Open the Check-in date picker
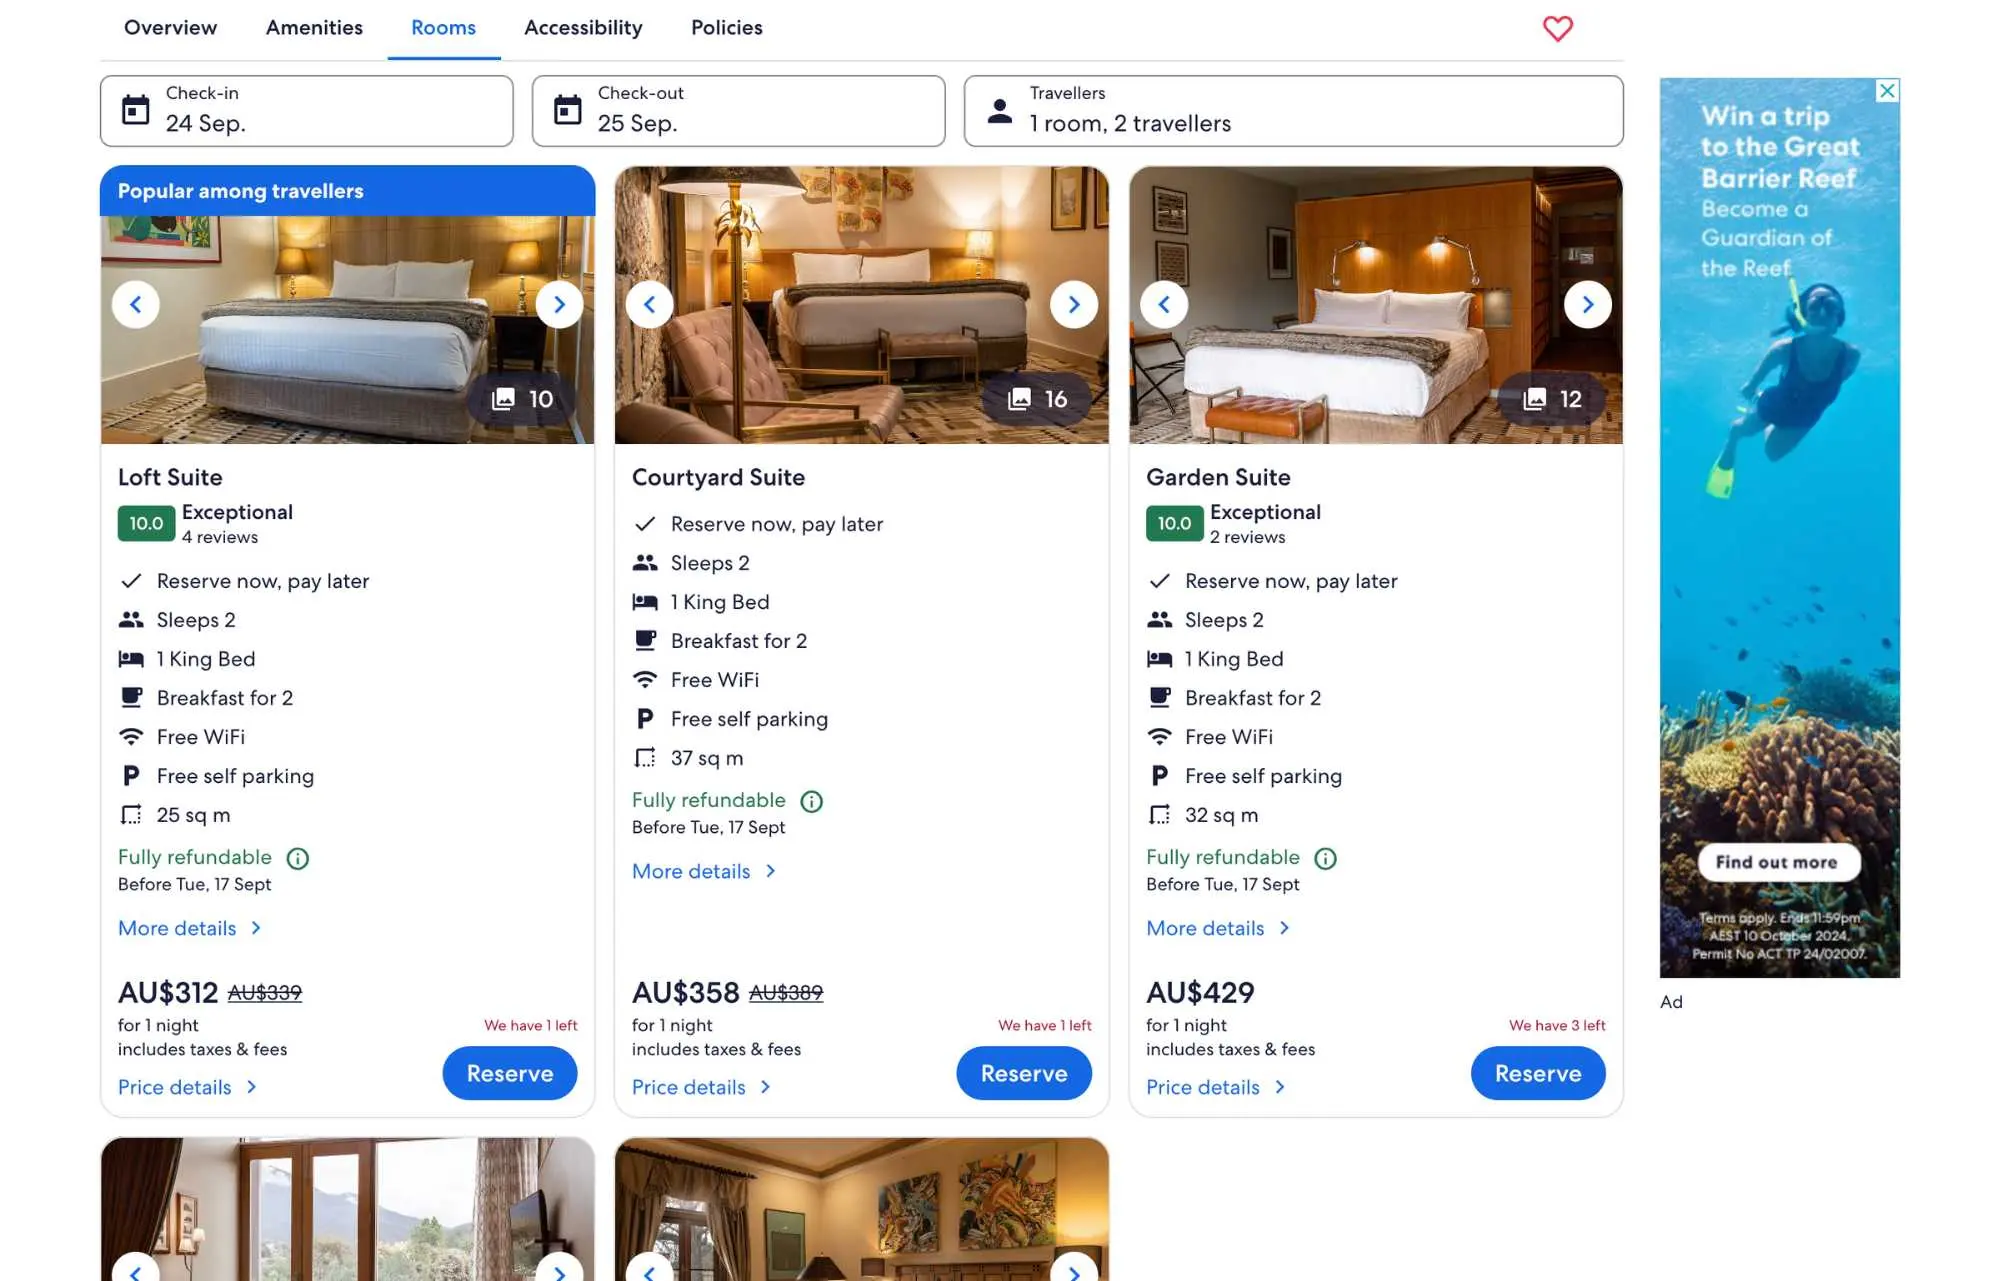The width and height of the screenshot is (2003, 1281). point(307,111)
